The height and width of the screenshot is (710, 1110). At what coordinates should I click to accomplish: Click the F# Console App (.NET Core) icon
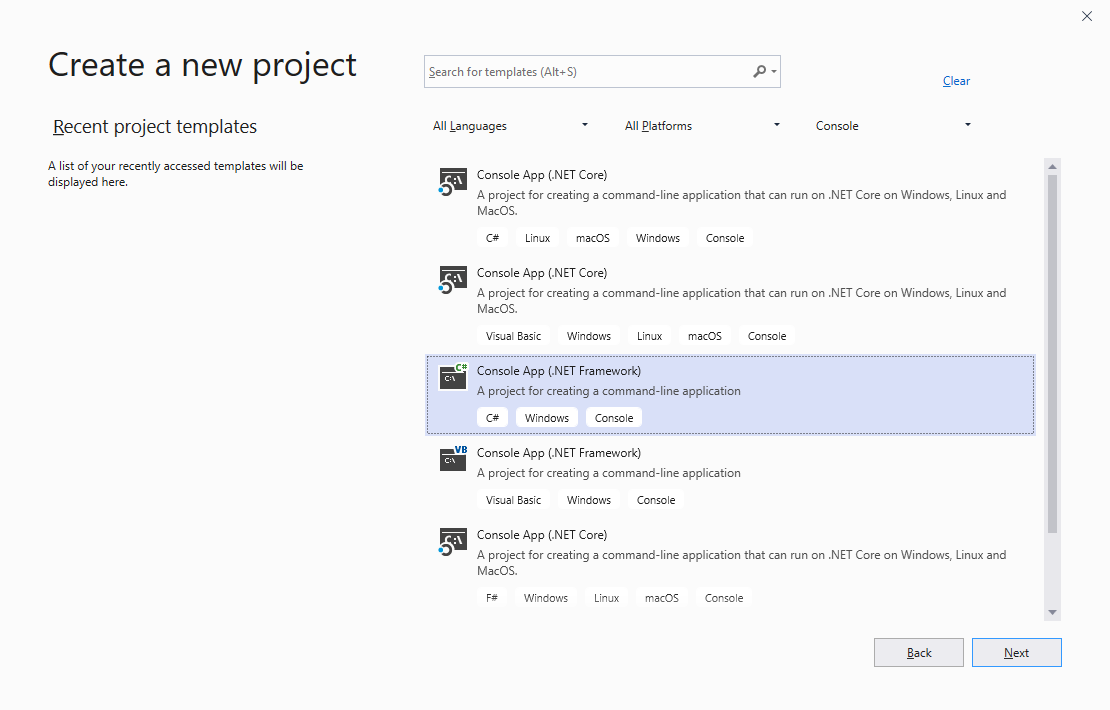click(x=452, y=540)
